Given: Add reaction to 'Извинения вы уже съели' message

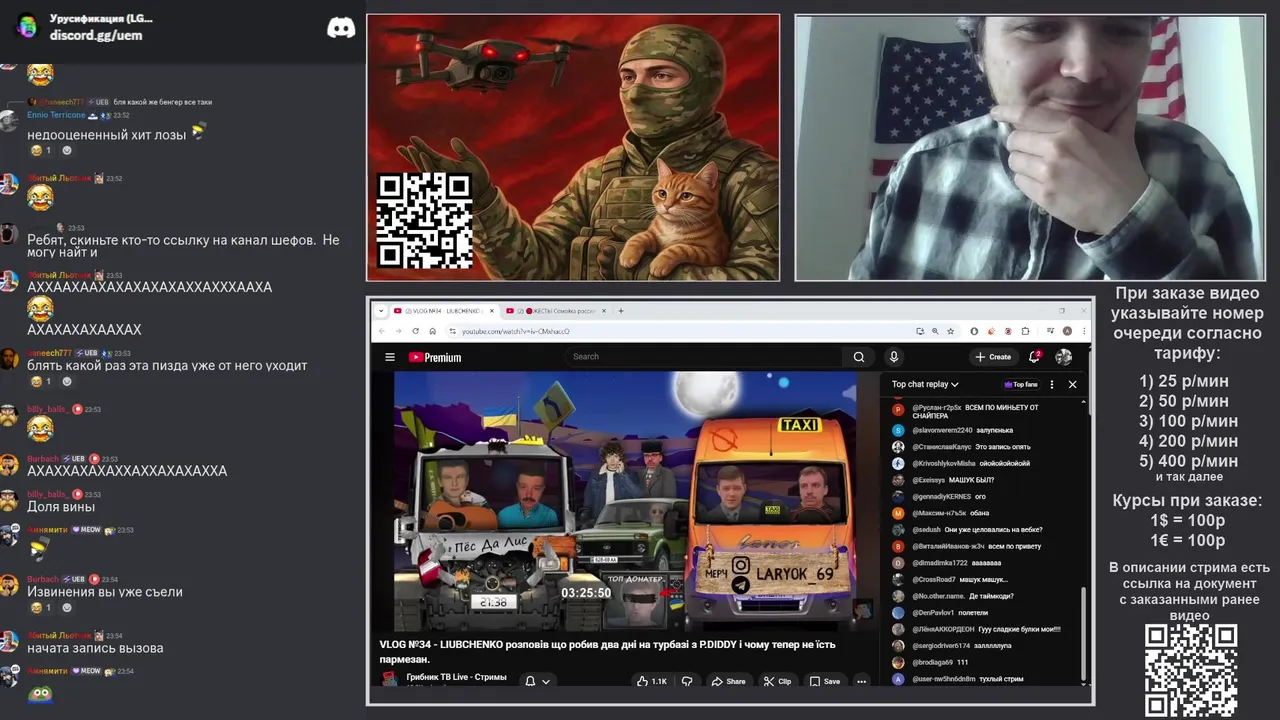Looking at the screenshot, I should tap(67, 608).
